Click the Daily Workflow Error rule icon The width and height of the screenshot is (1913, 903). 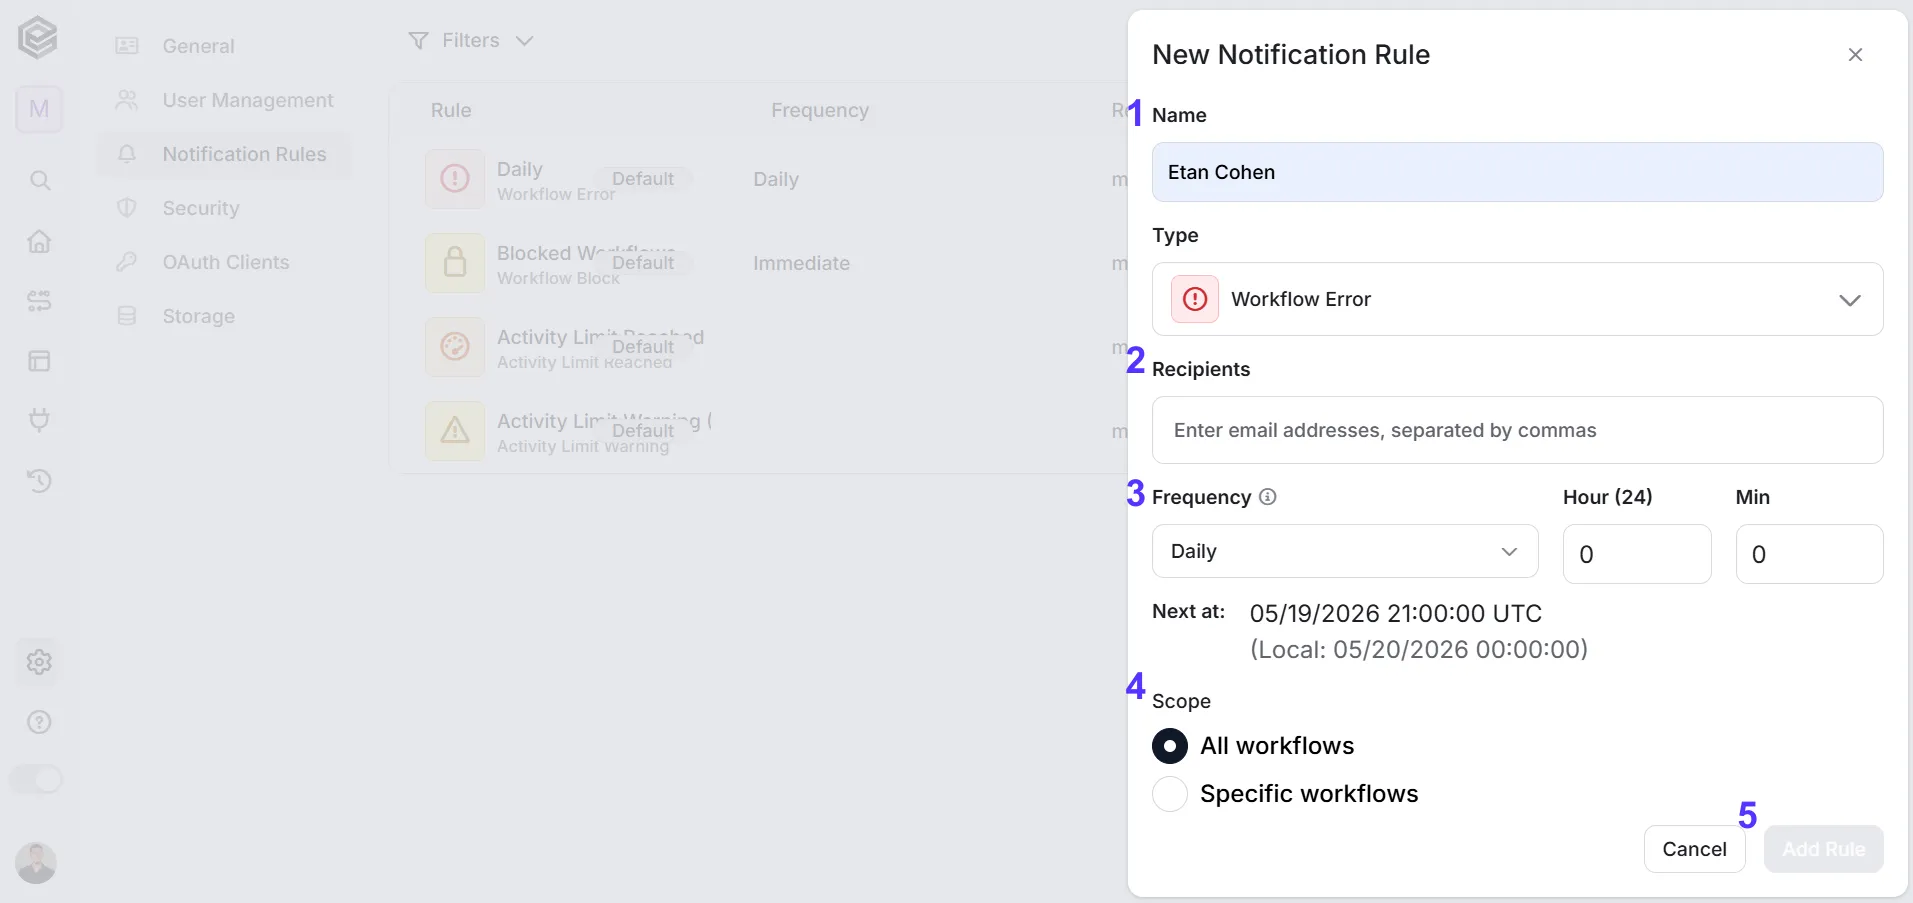tap(455, 179)
